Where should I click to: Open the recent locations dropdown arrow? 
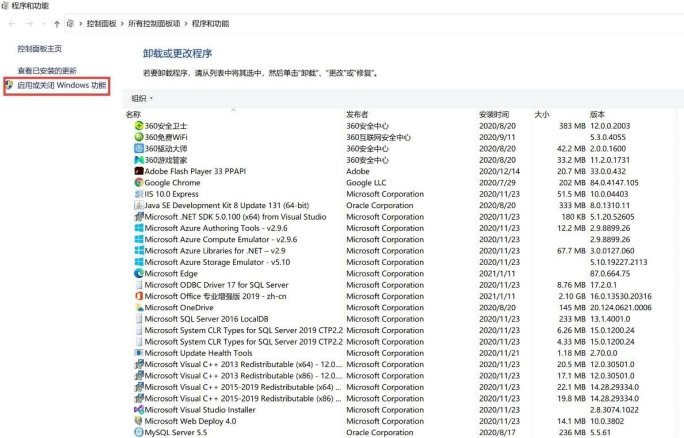pyautogui.click(x=44, y=24)
